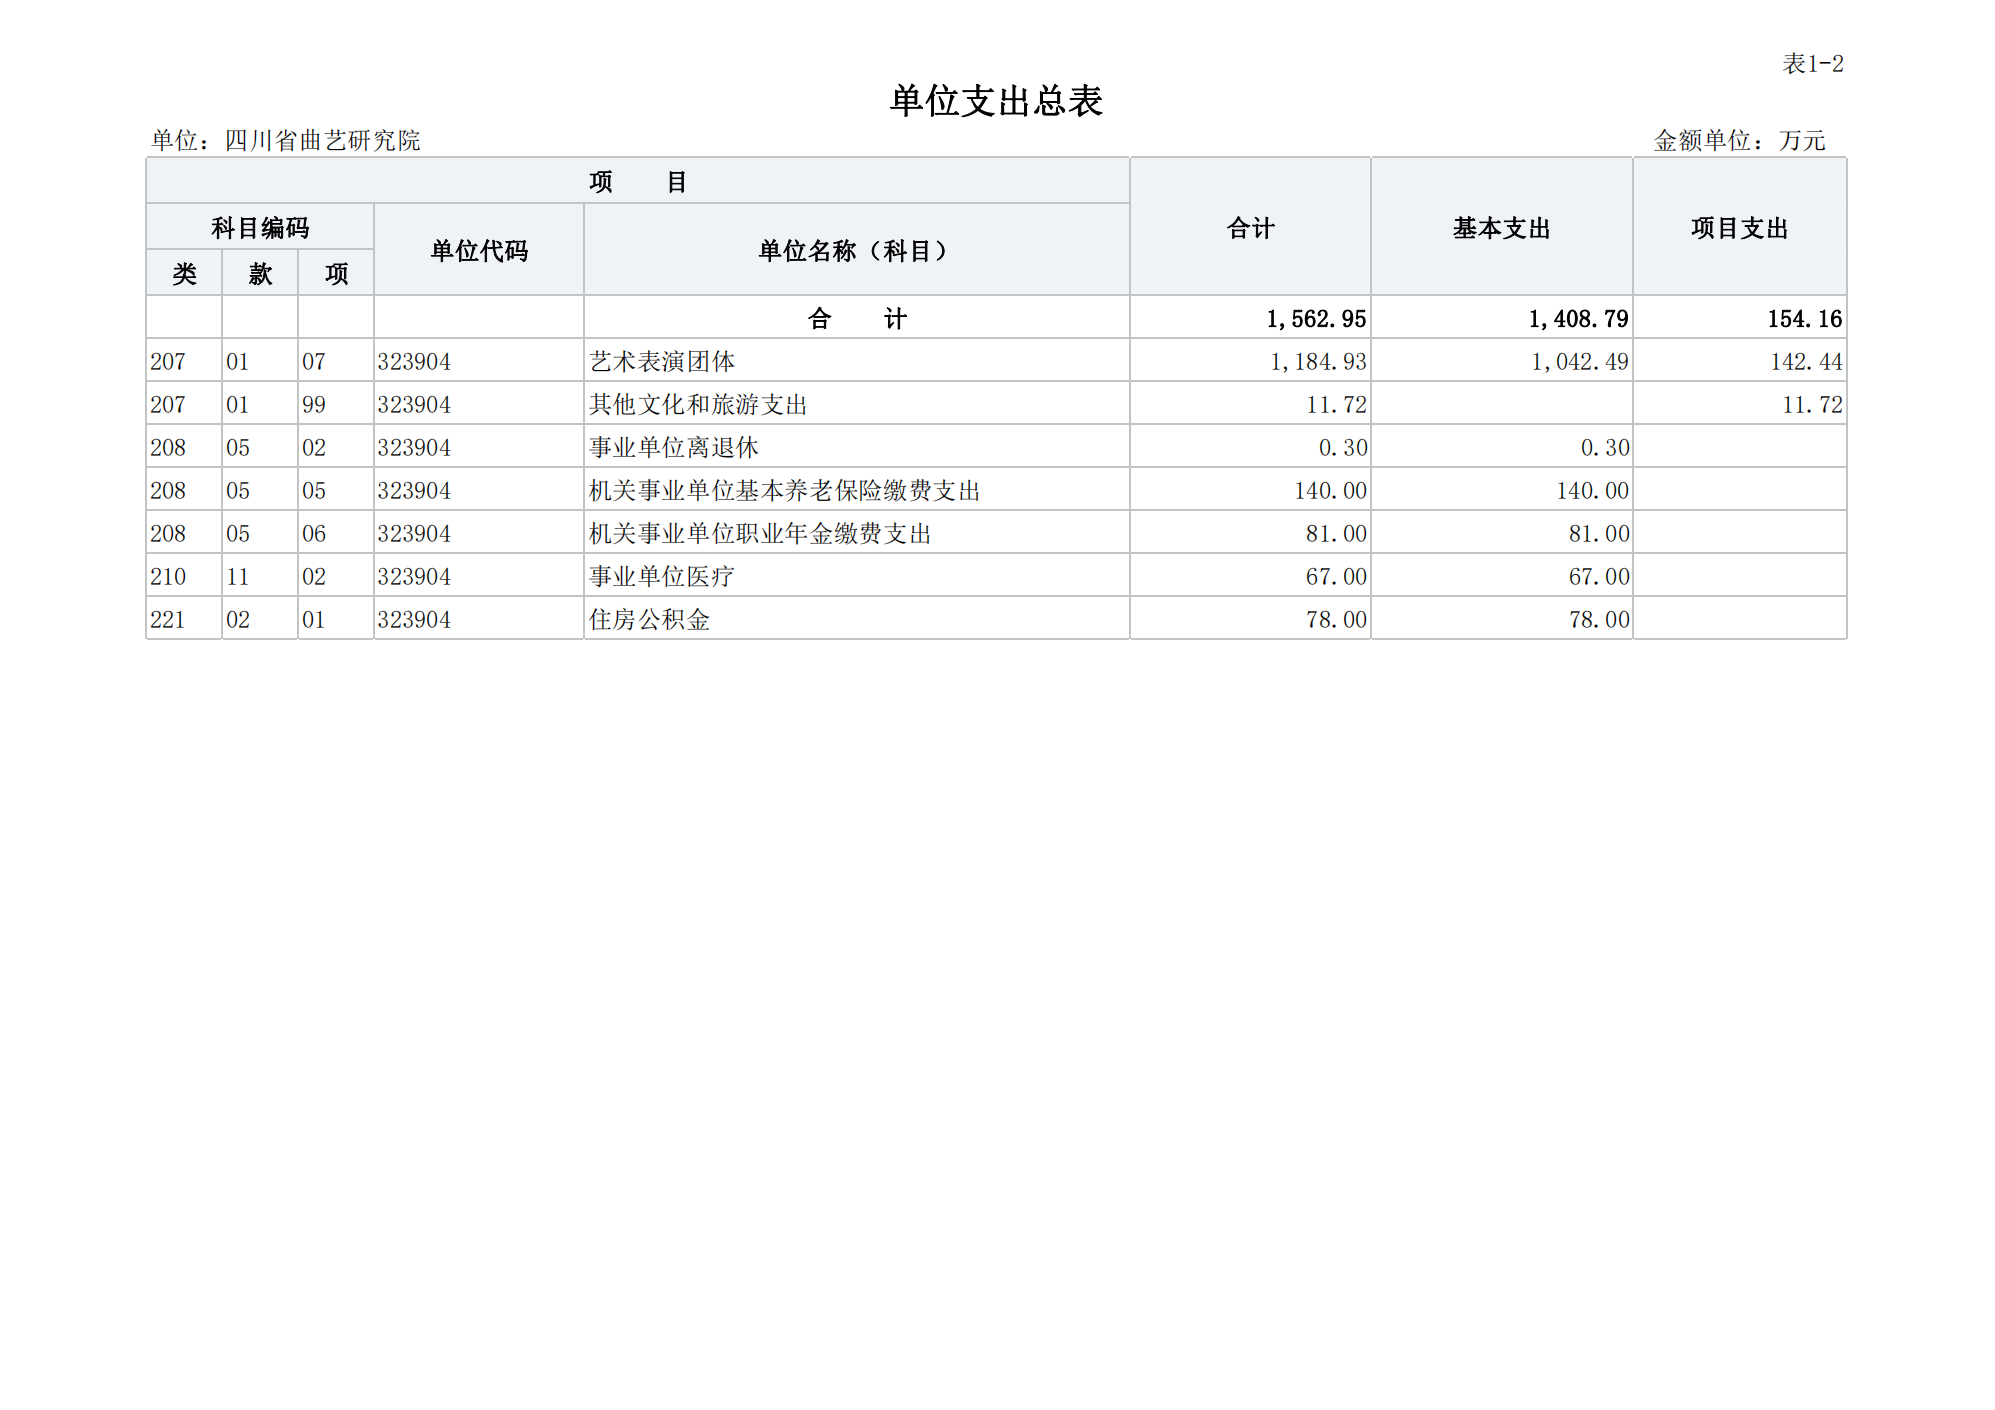Click the 款 column header
1995x1410 pixels.
point(260,274)
